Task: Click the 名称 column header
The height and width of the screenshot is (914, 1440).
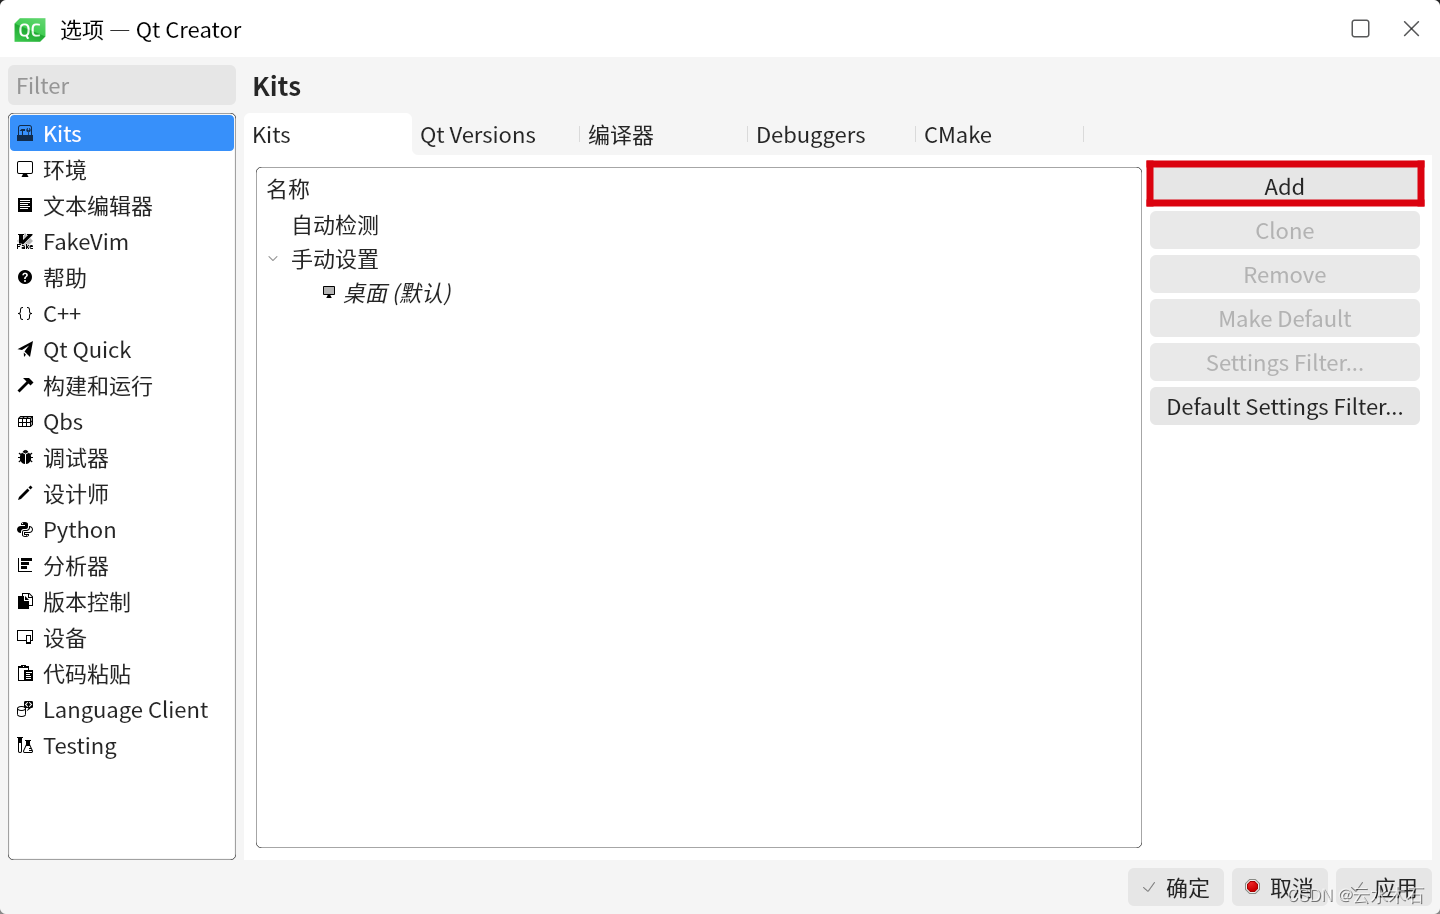Action: pyautogui.click(x=288, y=189)
